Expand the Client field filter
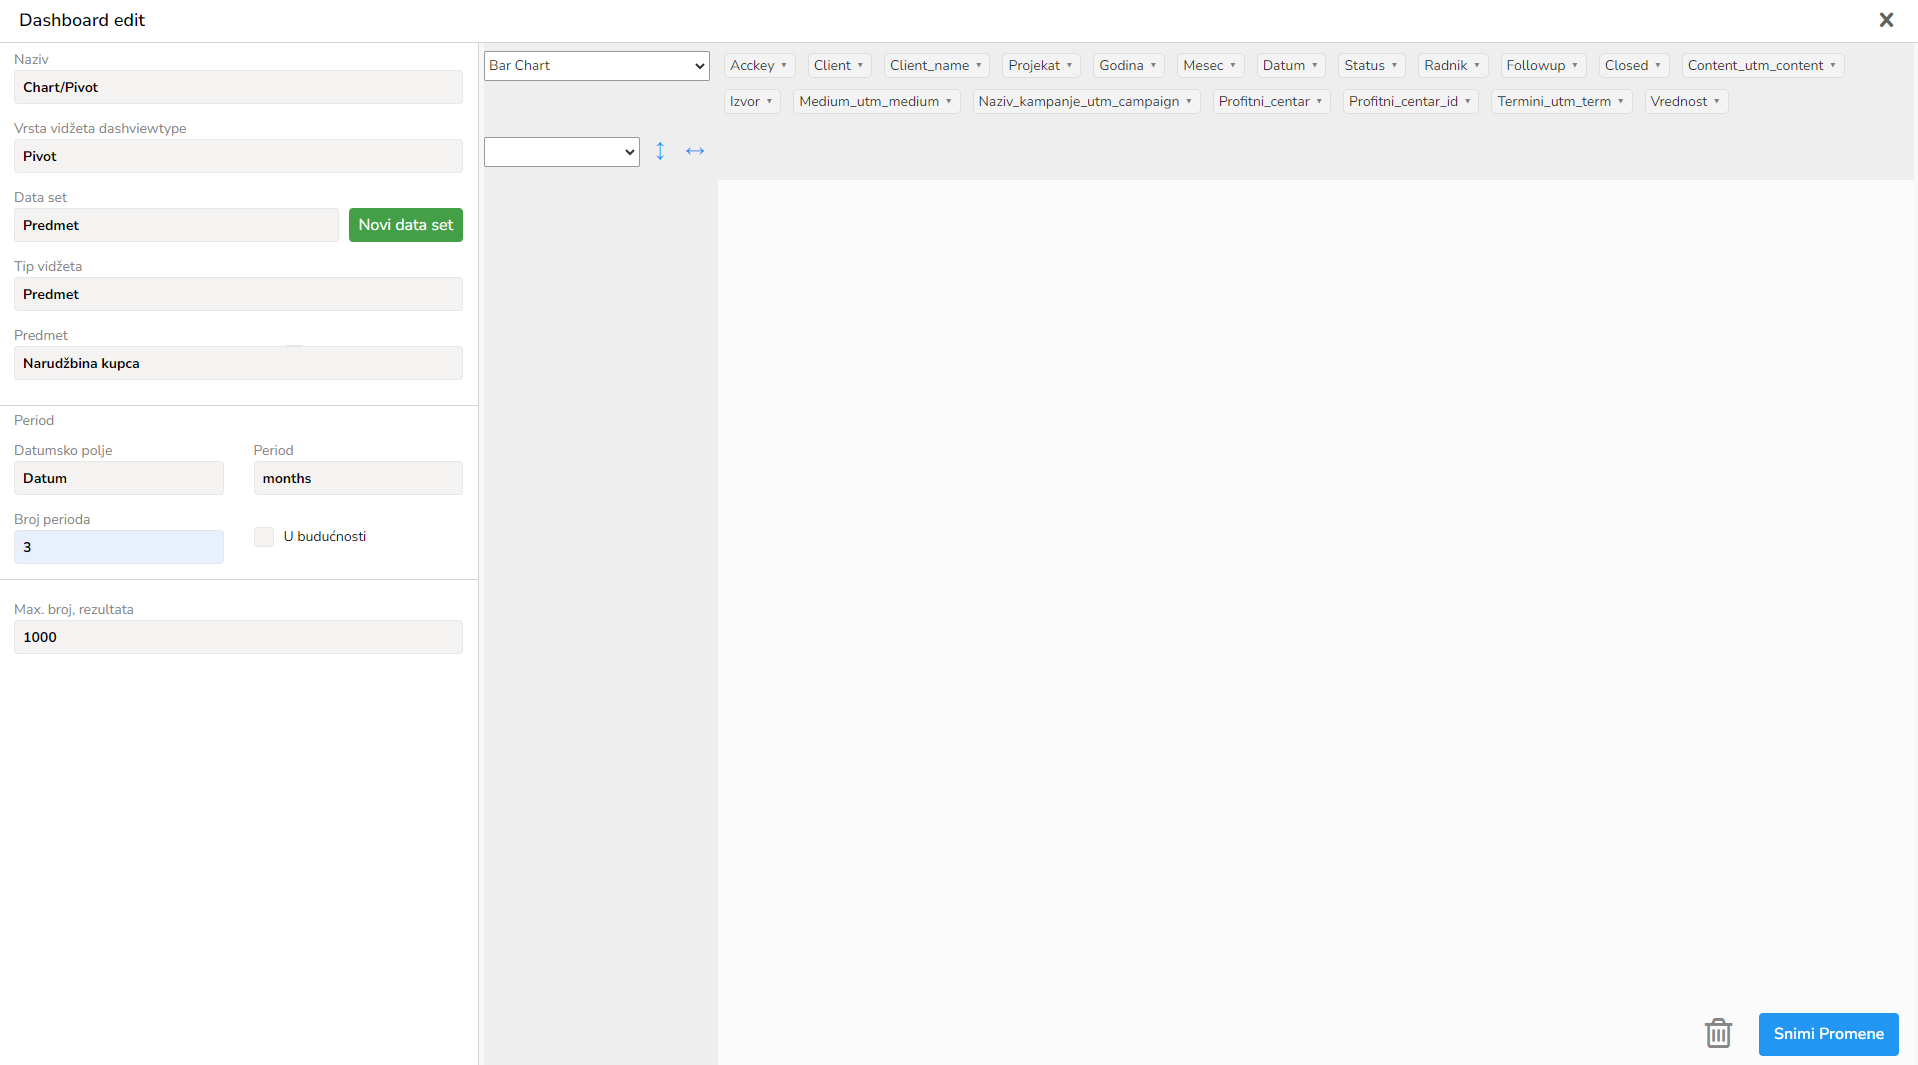This screenshot has height=1065, width=1918. click(x=860, y=66)
